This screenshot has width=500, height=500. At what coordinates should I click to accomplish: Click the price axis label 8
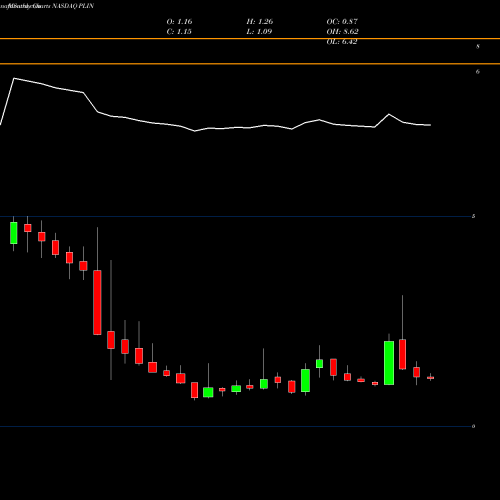(x=478, y=47)
